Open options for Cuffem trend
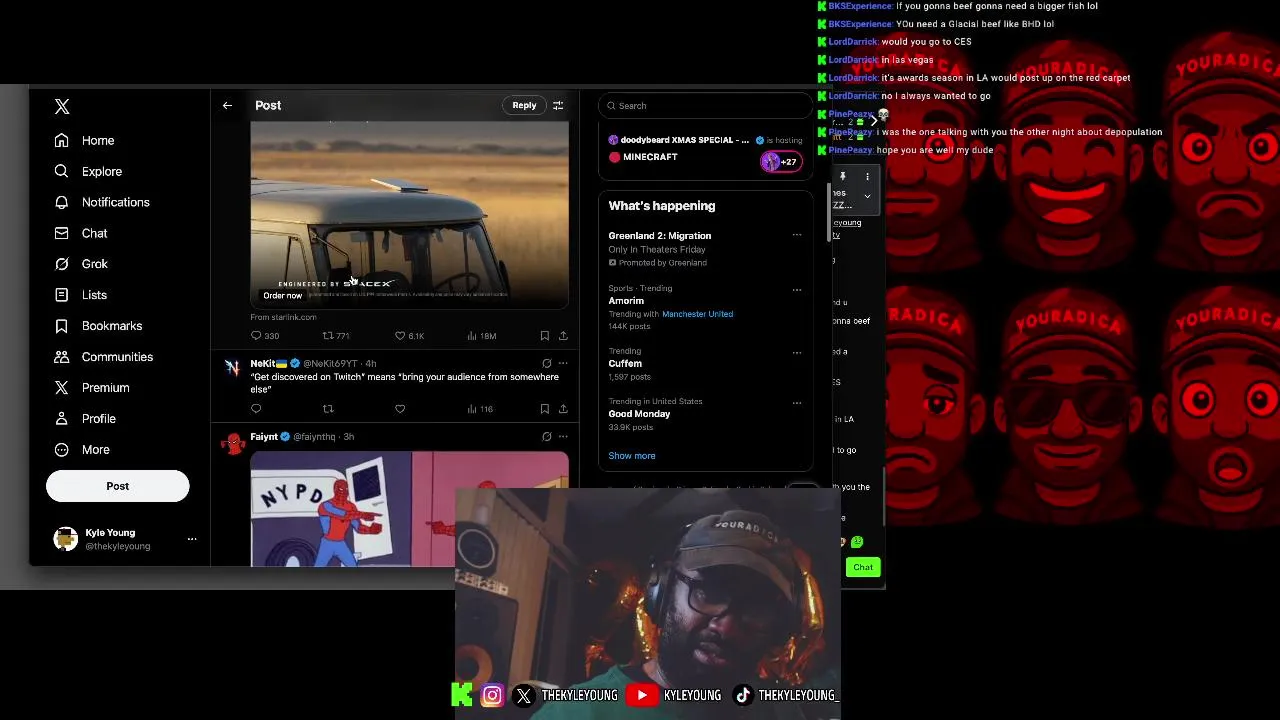 [797, 352]
